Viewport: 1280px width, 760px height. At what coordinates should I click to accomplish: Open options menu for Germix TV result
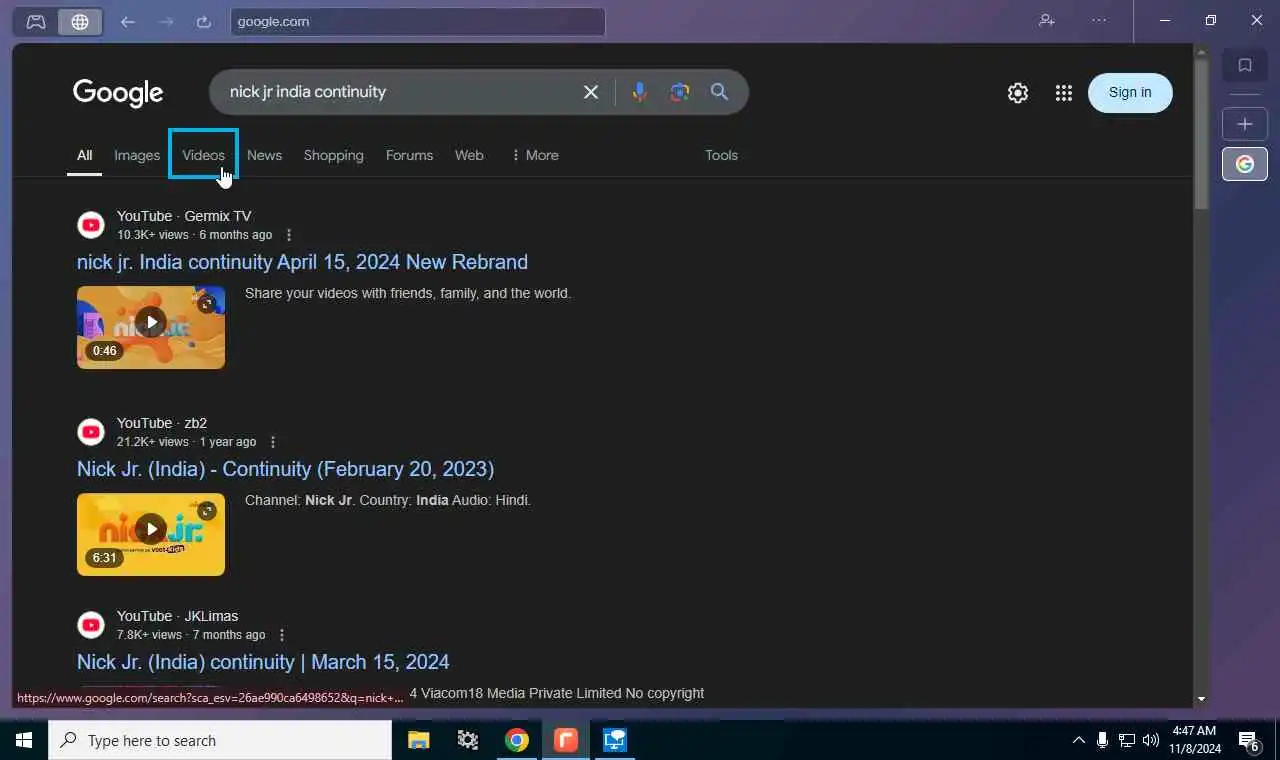(289, 235)
